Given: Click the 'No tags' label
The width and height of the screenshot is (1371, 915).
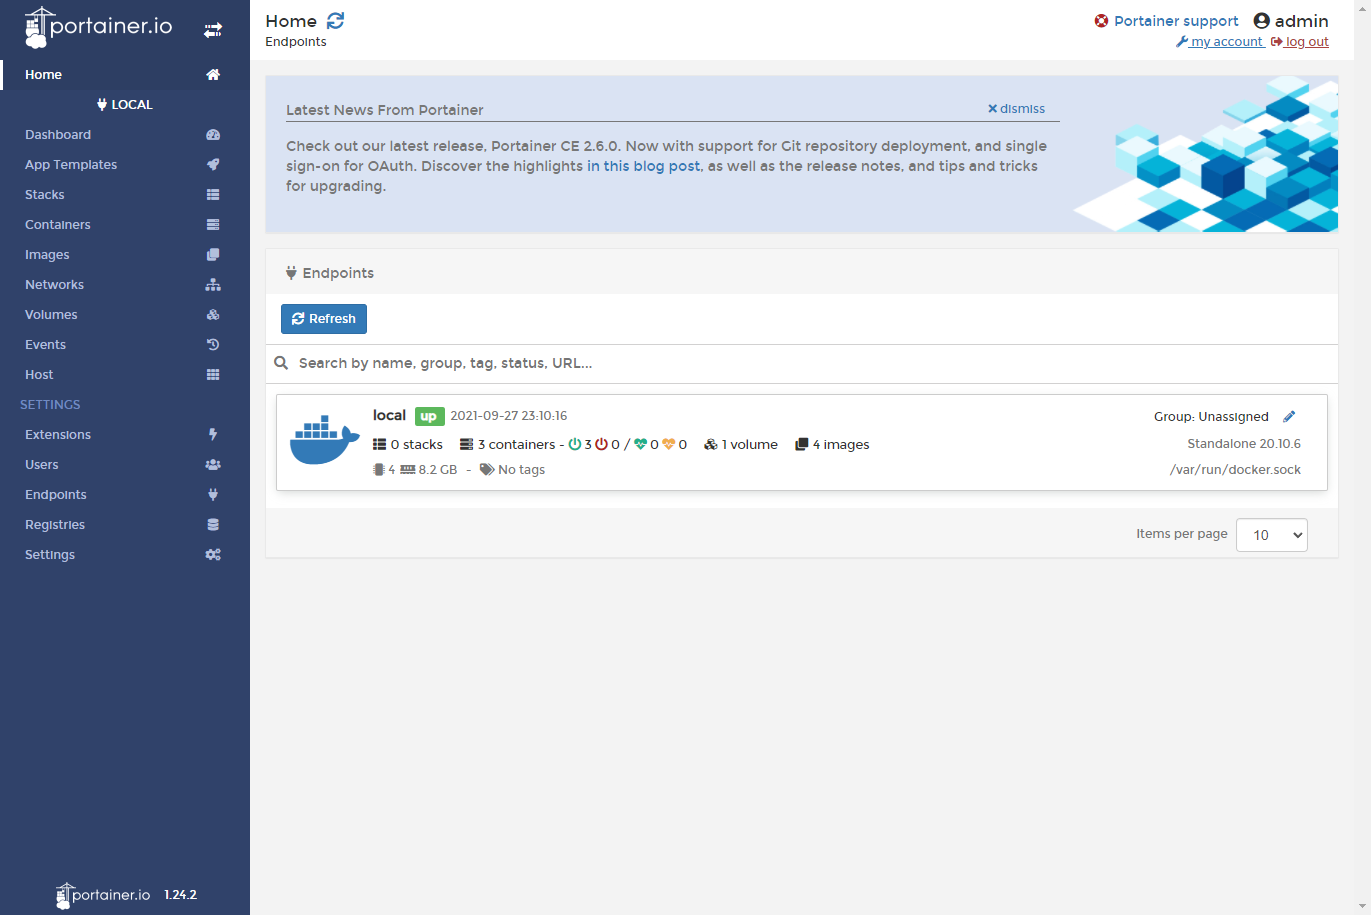Looking at the screenshot, I should [521, 470].
